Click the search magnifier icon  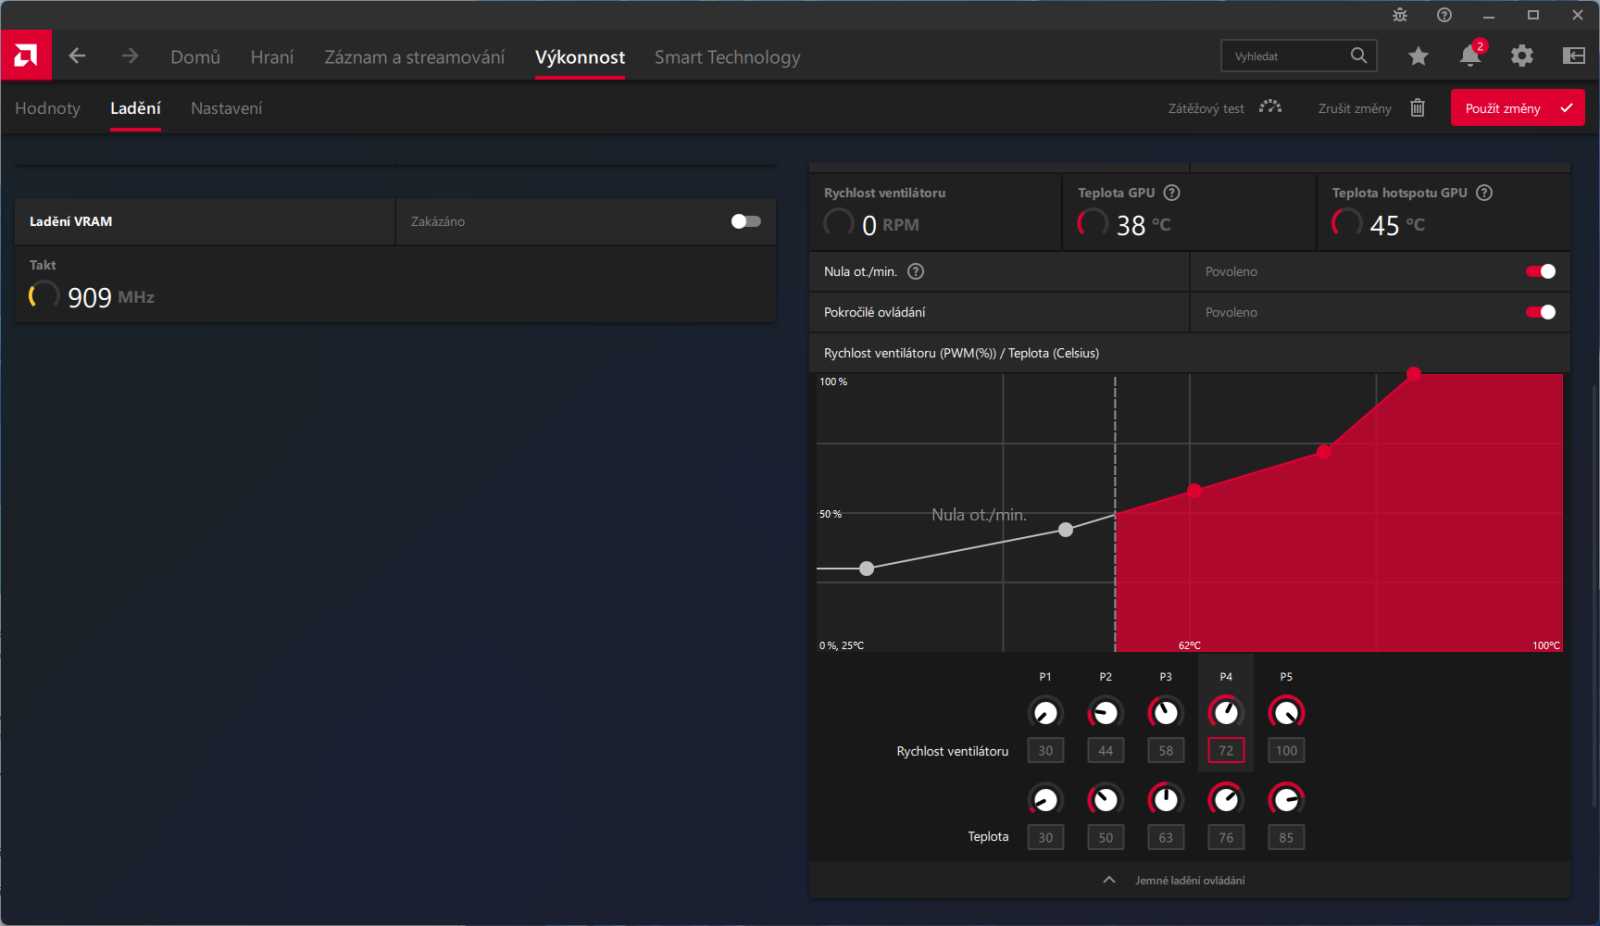[1358, 56]
